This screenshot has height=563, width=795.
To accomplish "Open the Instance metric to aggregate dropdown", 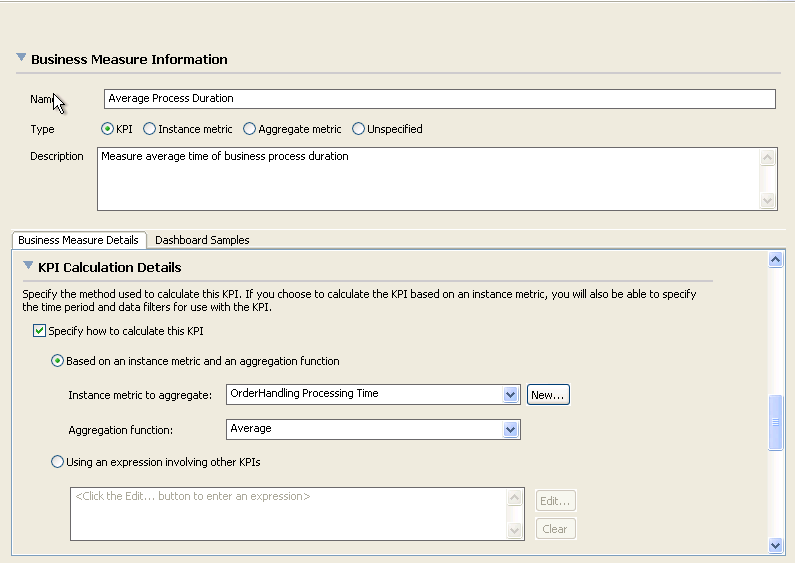I will pyautogui.click(x=511, y=395).
